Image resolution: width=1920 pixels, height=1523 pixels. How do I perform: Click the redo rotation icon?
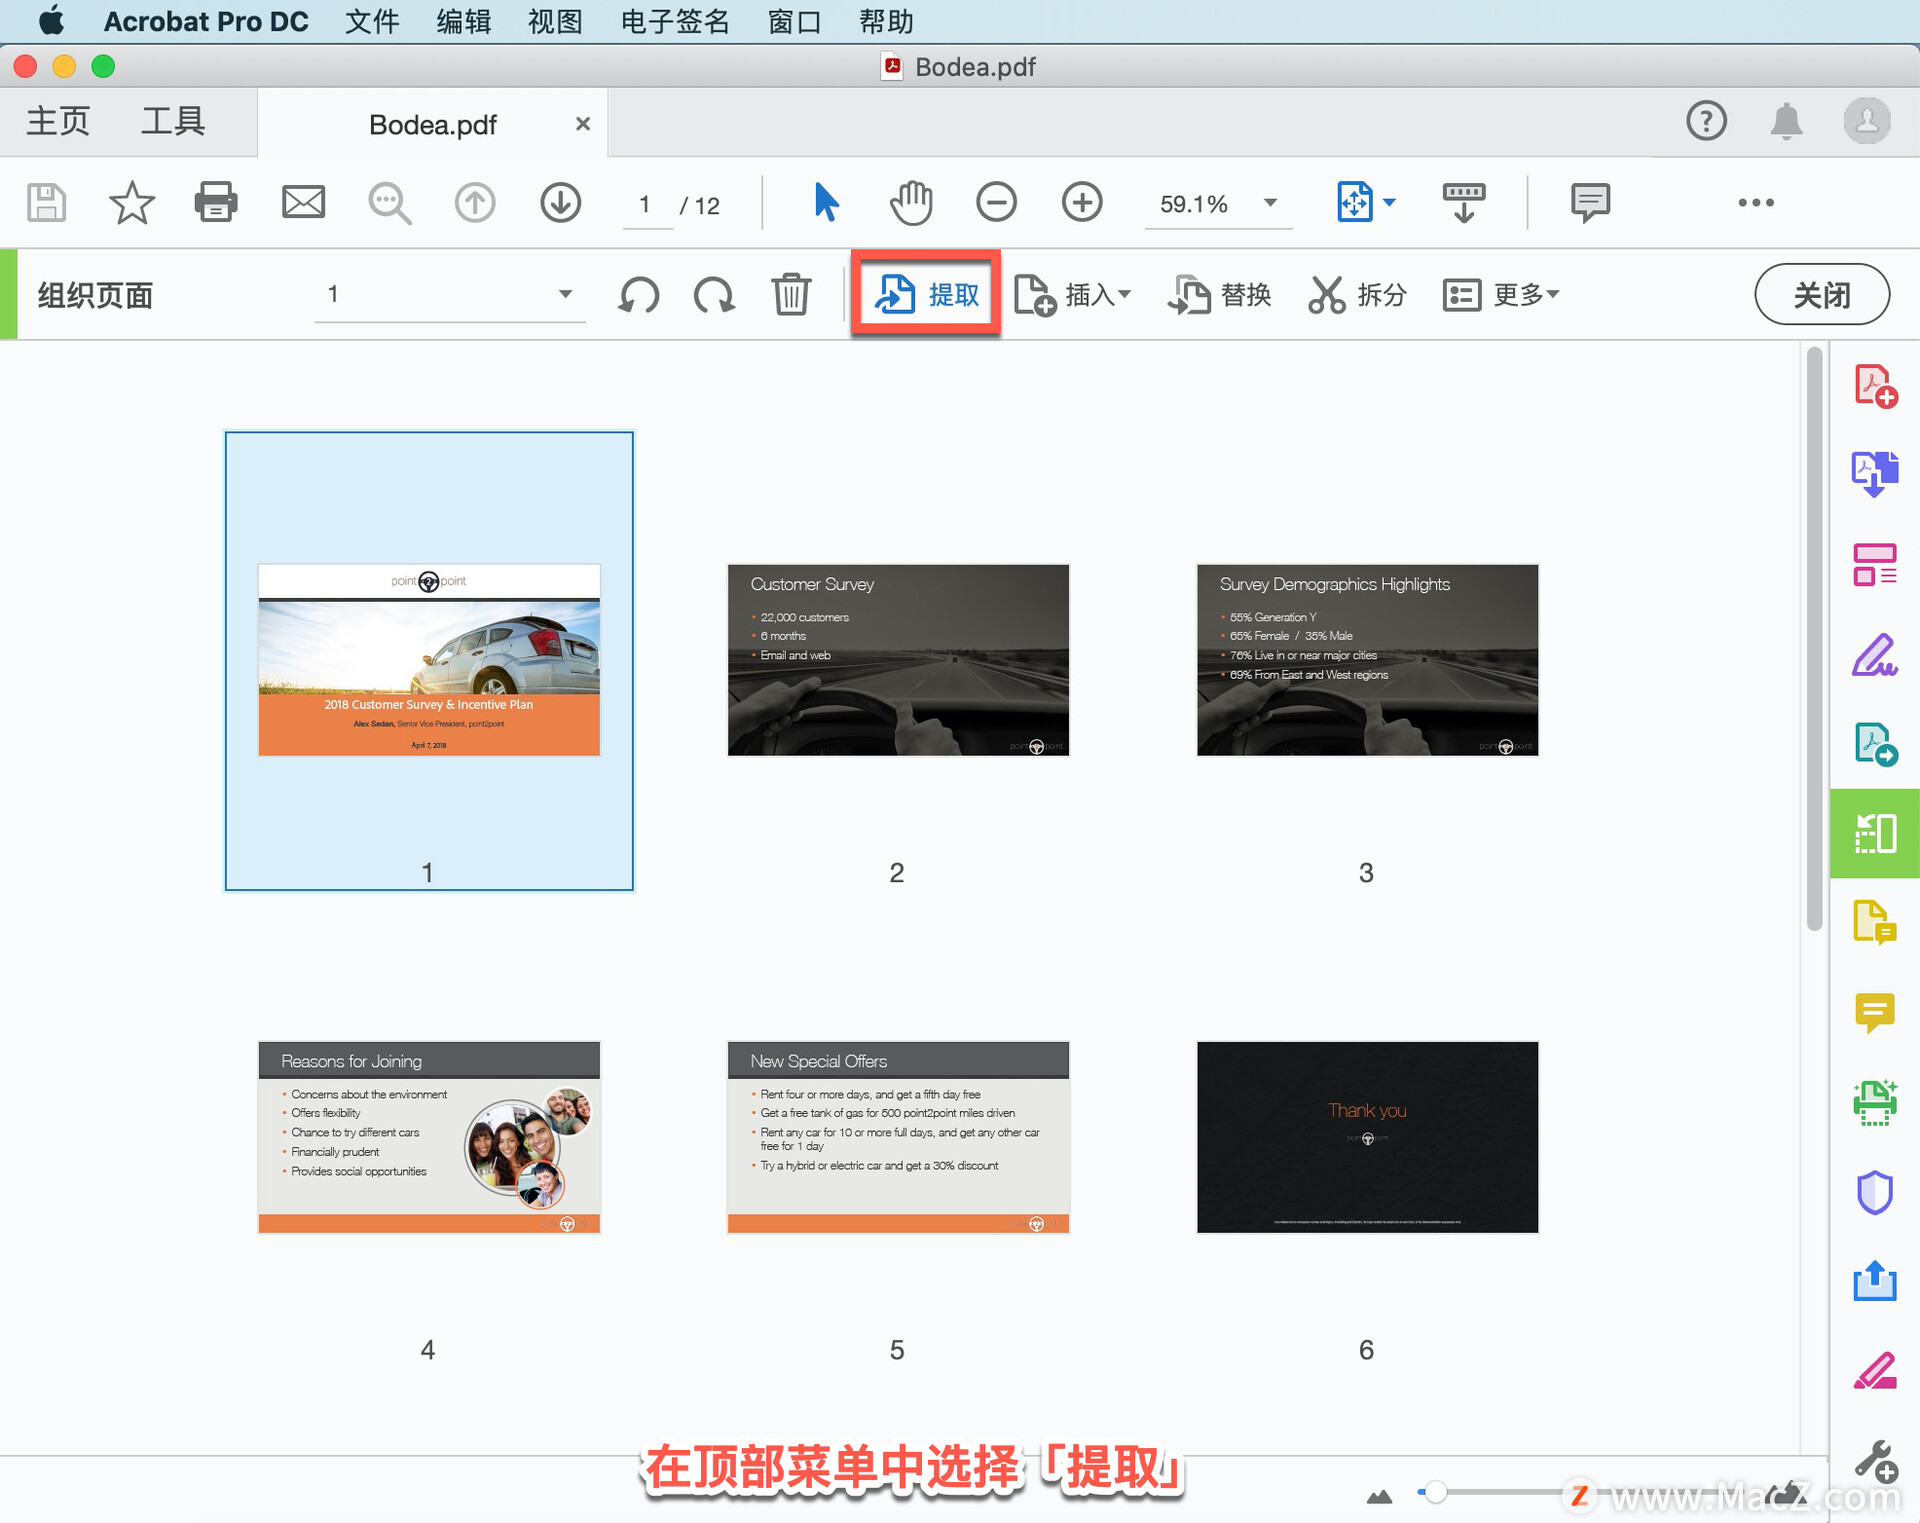pos(709,296)
